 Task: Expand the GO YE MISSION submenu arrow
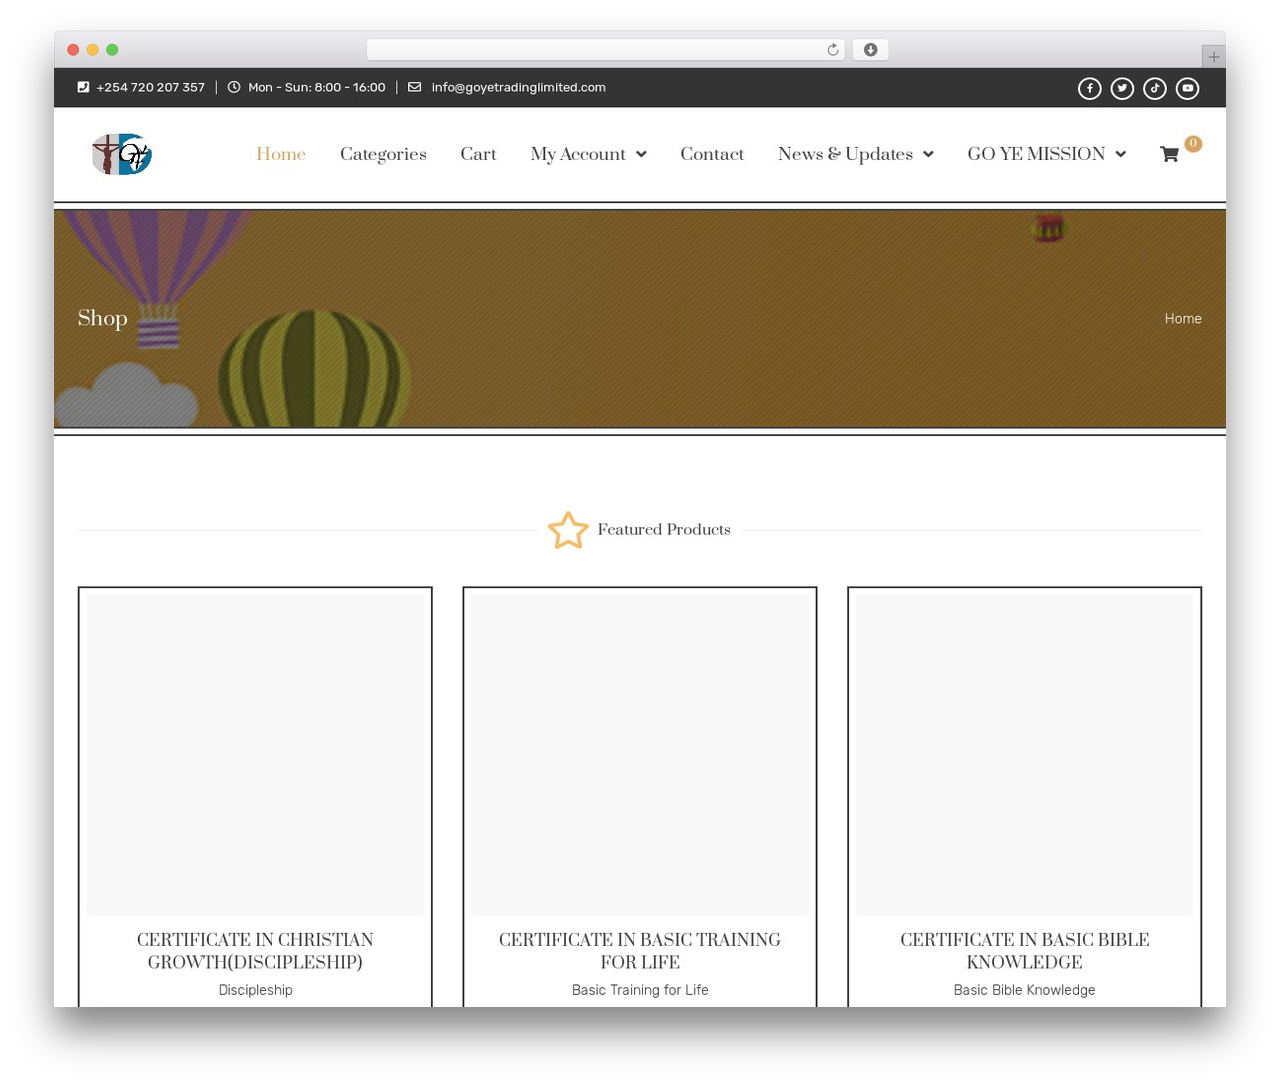(x=1120, y=154)
